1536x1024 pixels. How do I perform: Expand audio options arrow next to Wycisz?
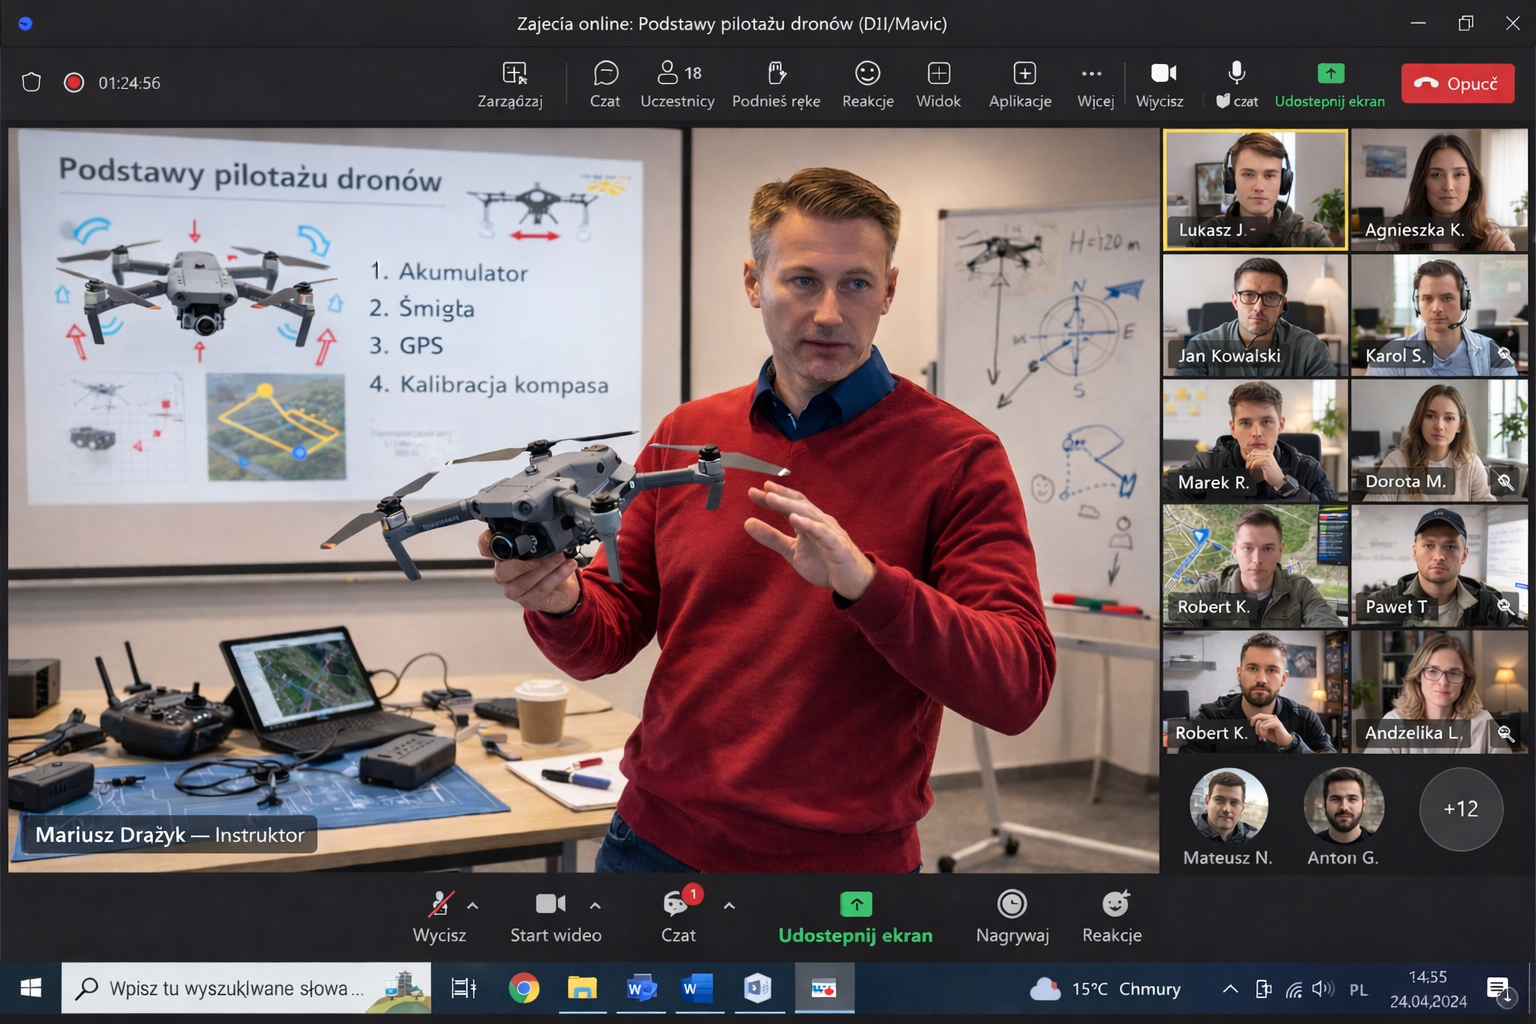tap(473, 906)
